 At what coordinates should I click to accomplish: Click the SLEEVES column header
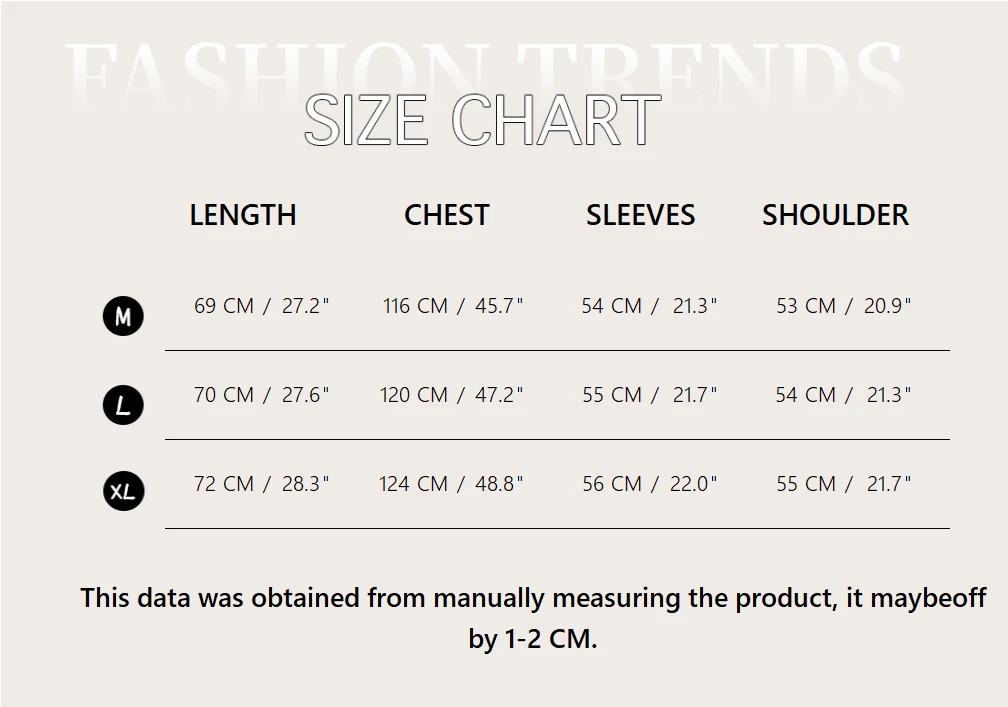pos(640,215)
